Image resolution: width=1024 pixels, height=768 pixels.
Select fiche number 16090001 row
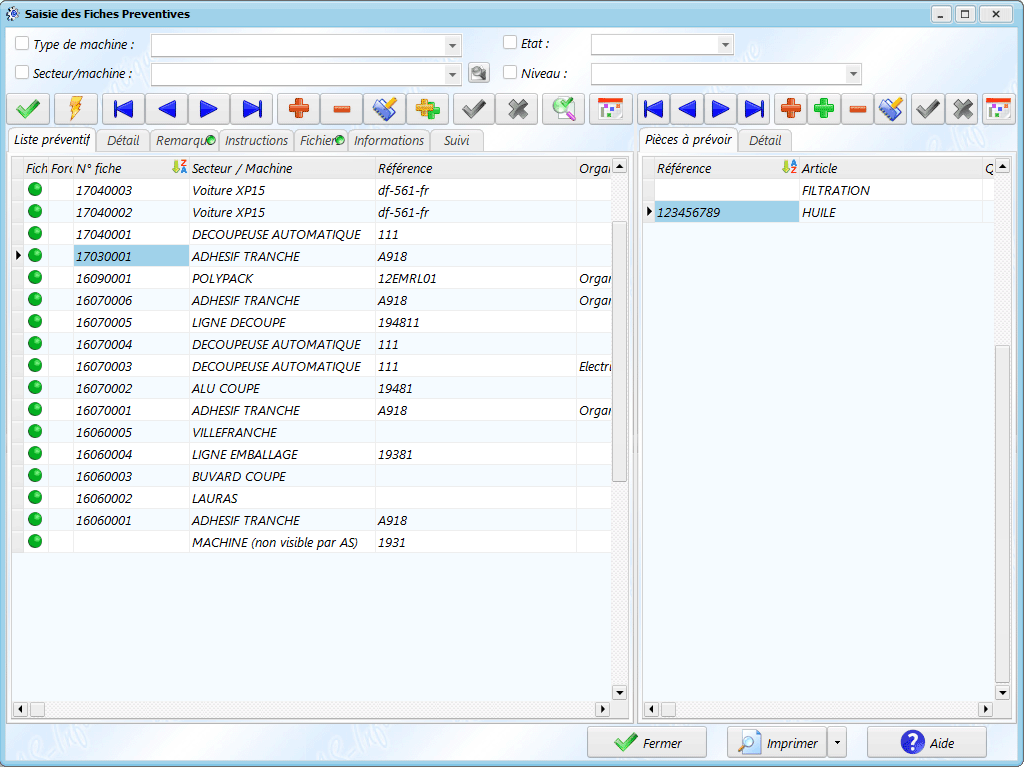104,279
